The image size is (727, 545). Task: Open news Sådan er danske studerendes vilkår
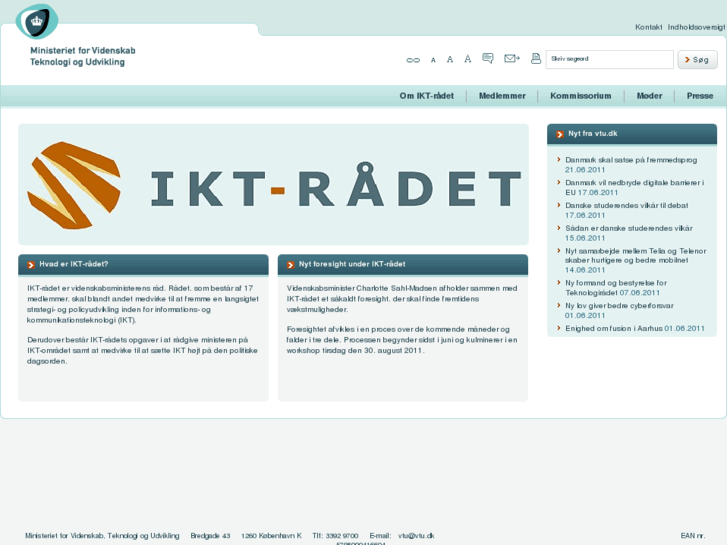pos(629,228)
